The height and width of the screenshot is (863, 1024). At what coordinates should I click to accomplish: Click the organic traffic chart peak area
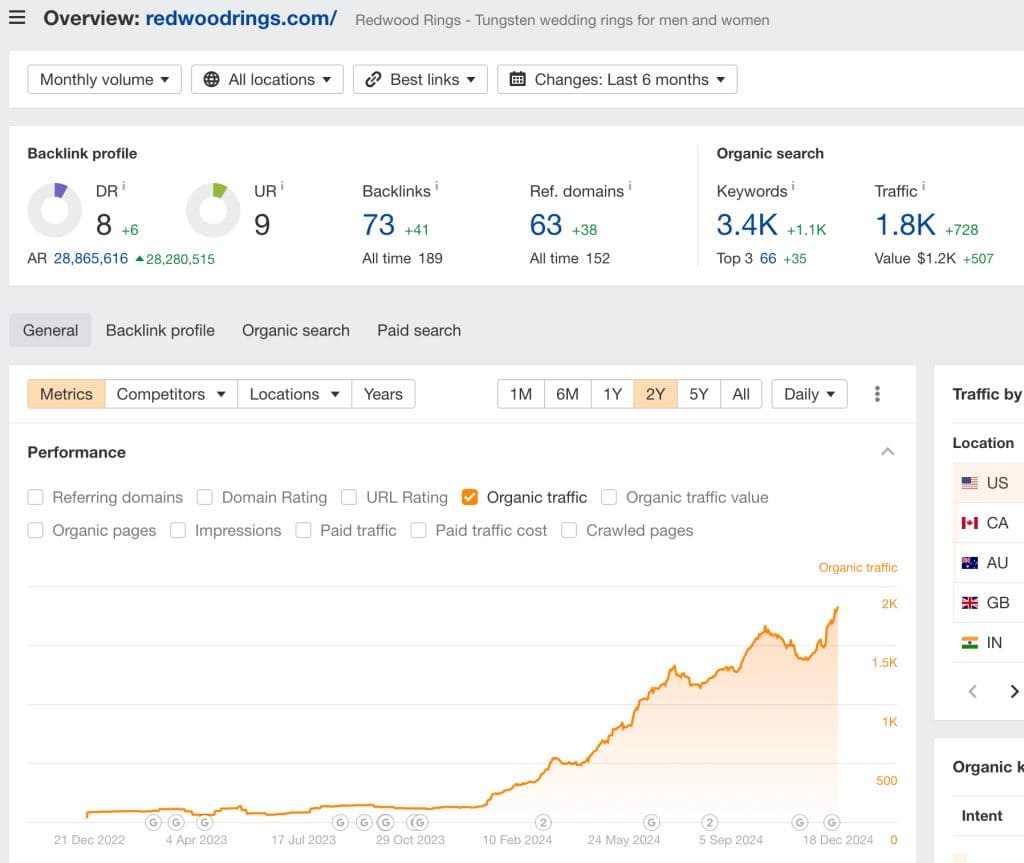click(835, 611)
